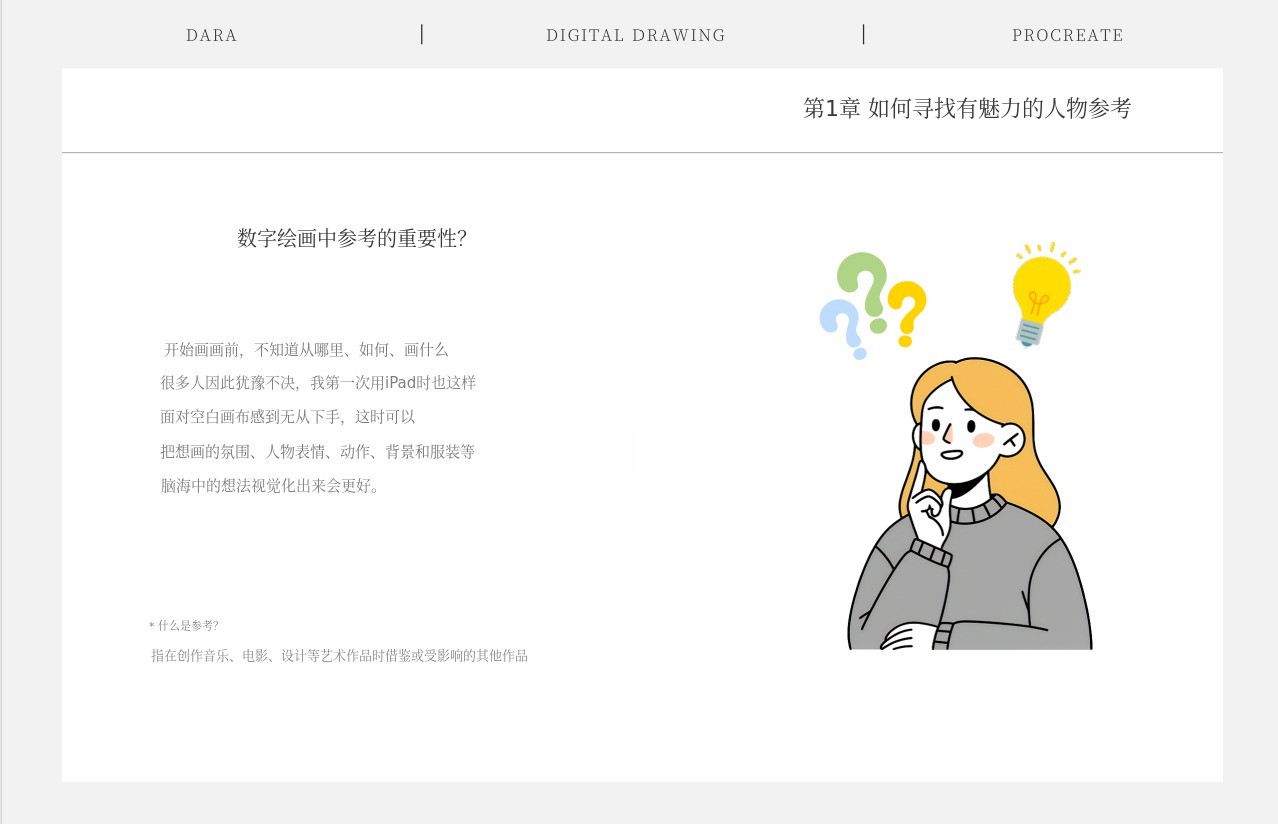Screen dimensions: 1278x824
Task: Click the small blue question mark
Action: pos(842,325)
